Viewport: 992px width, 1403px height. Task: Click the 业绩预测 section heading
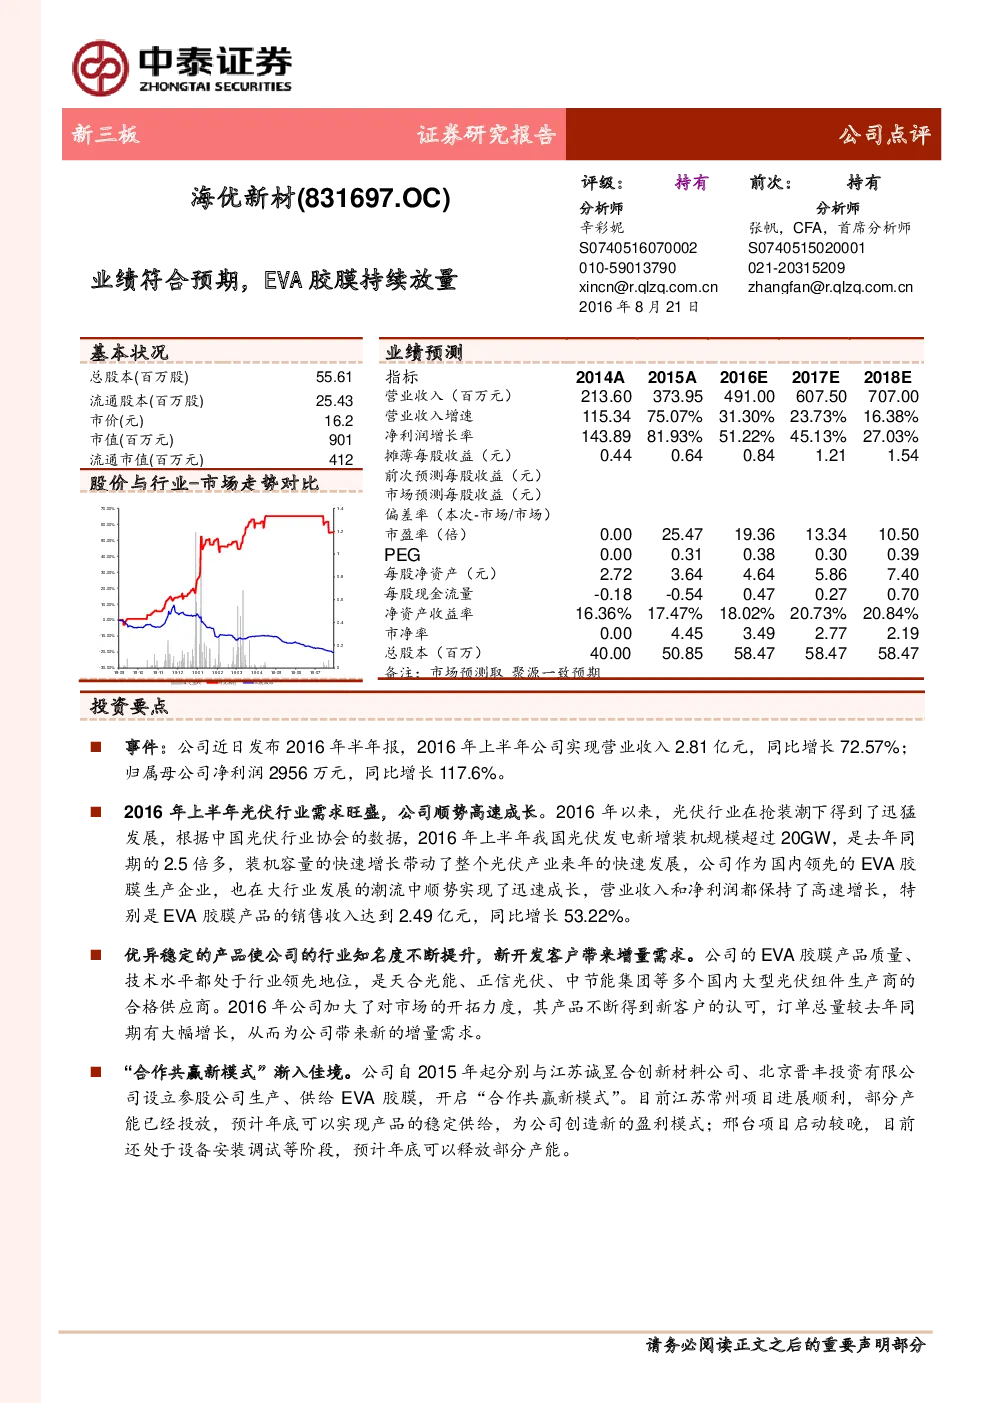click(424, 353)
